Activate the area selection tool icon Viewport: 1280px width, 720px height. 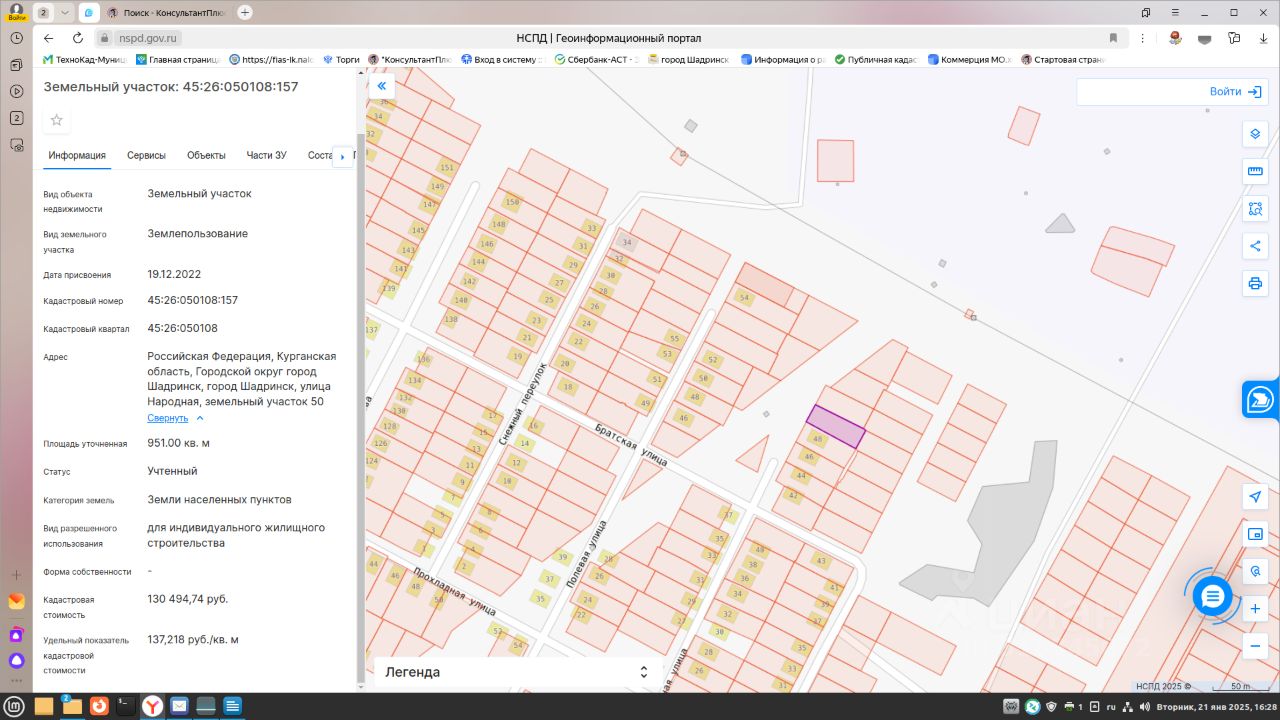1255,209
